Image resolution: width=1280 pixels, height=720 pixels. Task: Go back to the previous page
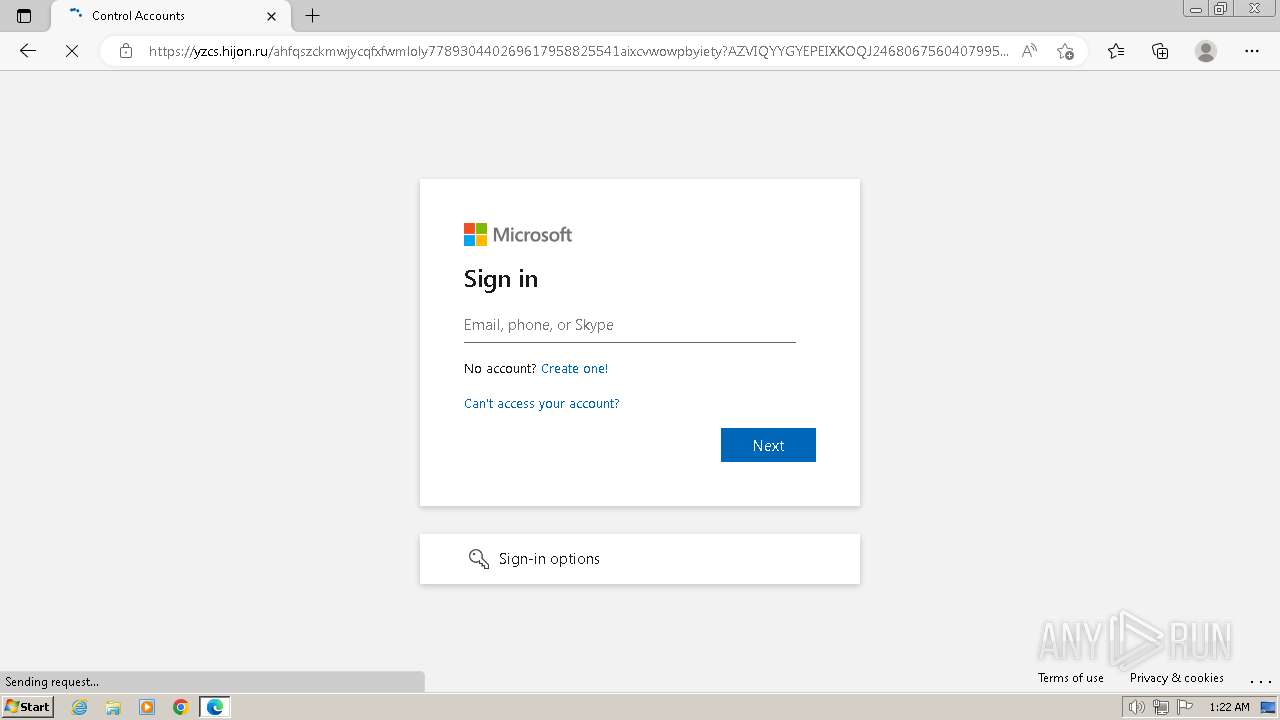(28, 51)
